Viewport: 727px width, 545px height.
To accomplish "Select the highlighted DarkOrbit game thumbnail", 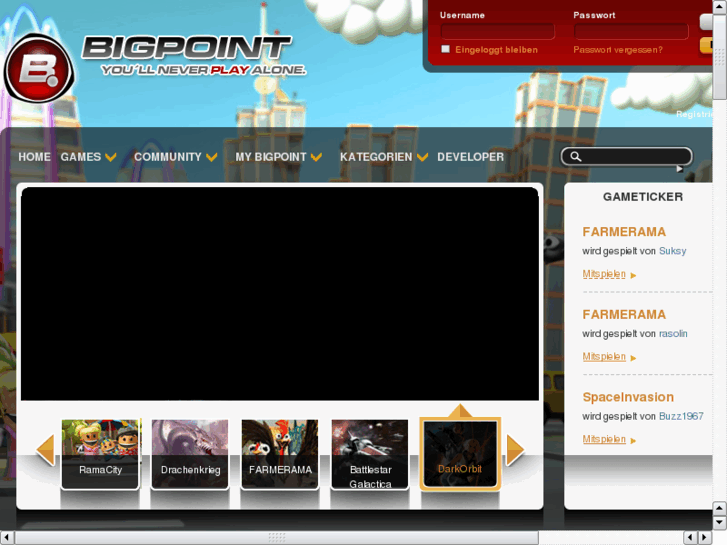I will tap(460, 454).
